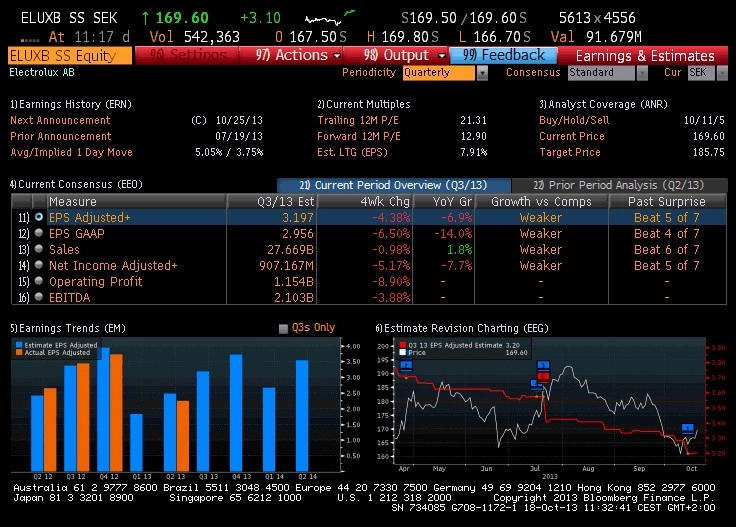Click Beat 6 of 7 for Sales
Viewport: 736px width, 527px height.
pyautogui.click(x=667, y=249)
